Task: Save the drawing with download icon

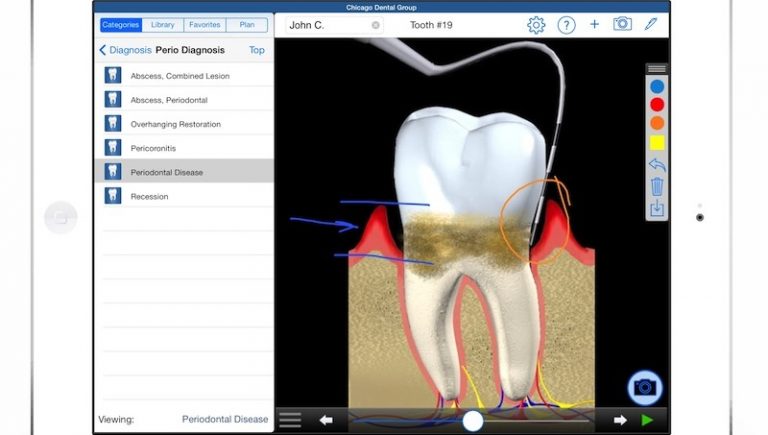Action: pyautogui.click(x=657, y=208)
